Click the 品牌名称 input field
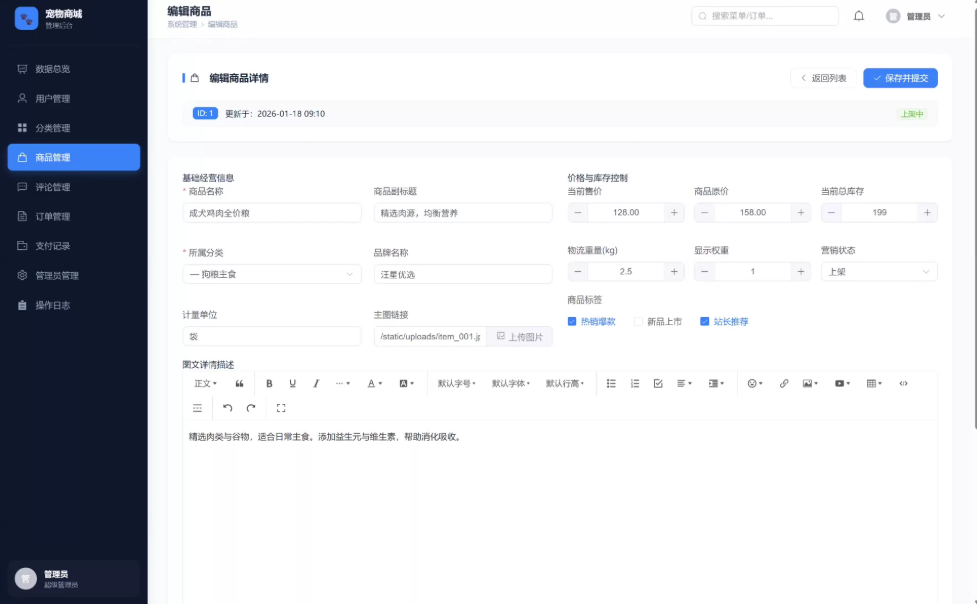 coord(463,274)
